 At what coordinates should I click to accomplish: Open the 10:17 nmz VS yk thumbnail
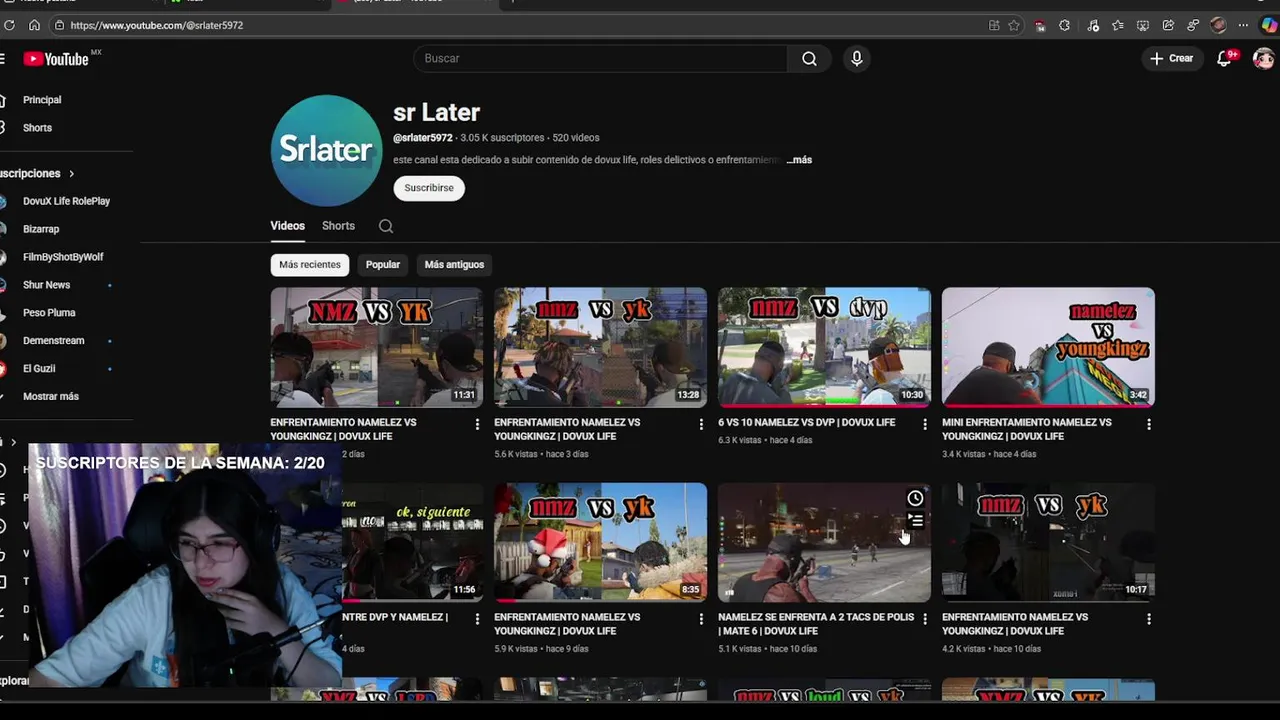pyautogui.click(x=1048, y=542)
